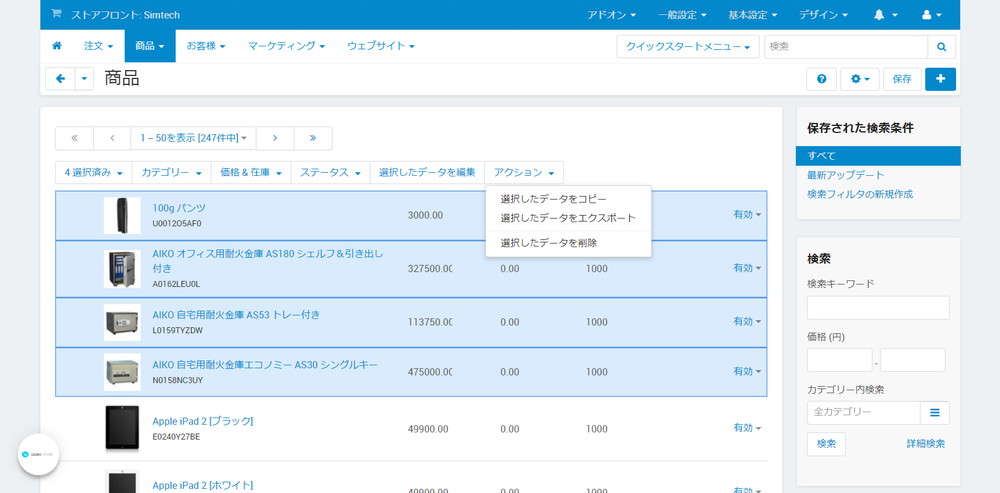
Task: Open the 1–50を表示 pagination dropdown
Action: click(193, 138)
